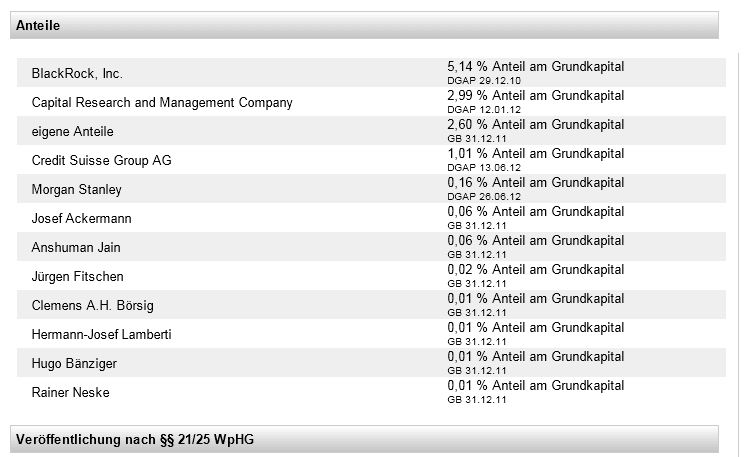This screenshot has height=457, width=750.
Task: Click GB 31.12.11 in Rainer Neske row
Action: [x=477, y=400]
